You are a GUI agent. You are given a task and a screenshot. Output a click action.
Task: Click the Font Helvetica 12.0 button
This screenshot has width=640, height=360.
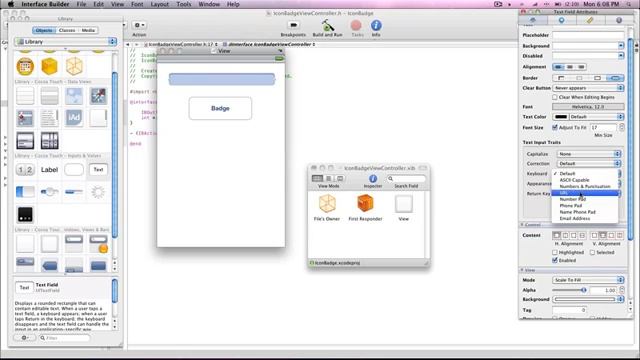point(588,107)
